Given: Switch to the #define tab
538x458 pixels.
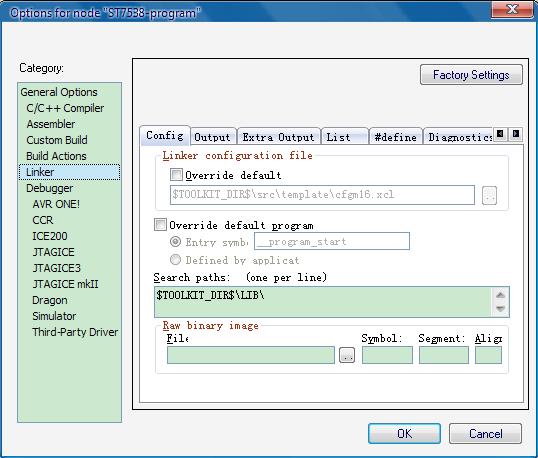Looking at the screenshot, I should click(395, 137).
